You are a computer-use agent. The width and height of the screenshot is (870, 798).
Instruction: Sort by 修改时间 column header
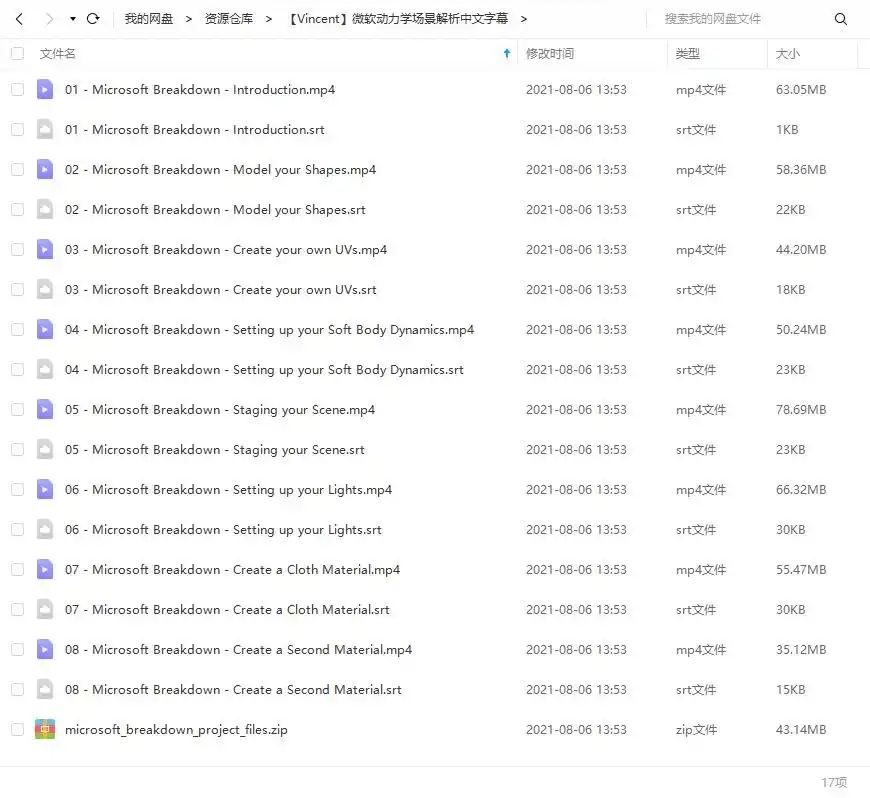click(550, 54)
